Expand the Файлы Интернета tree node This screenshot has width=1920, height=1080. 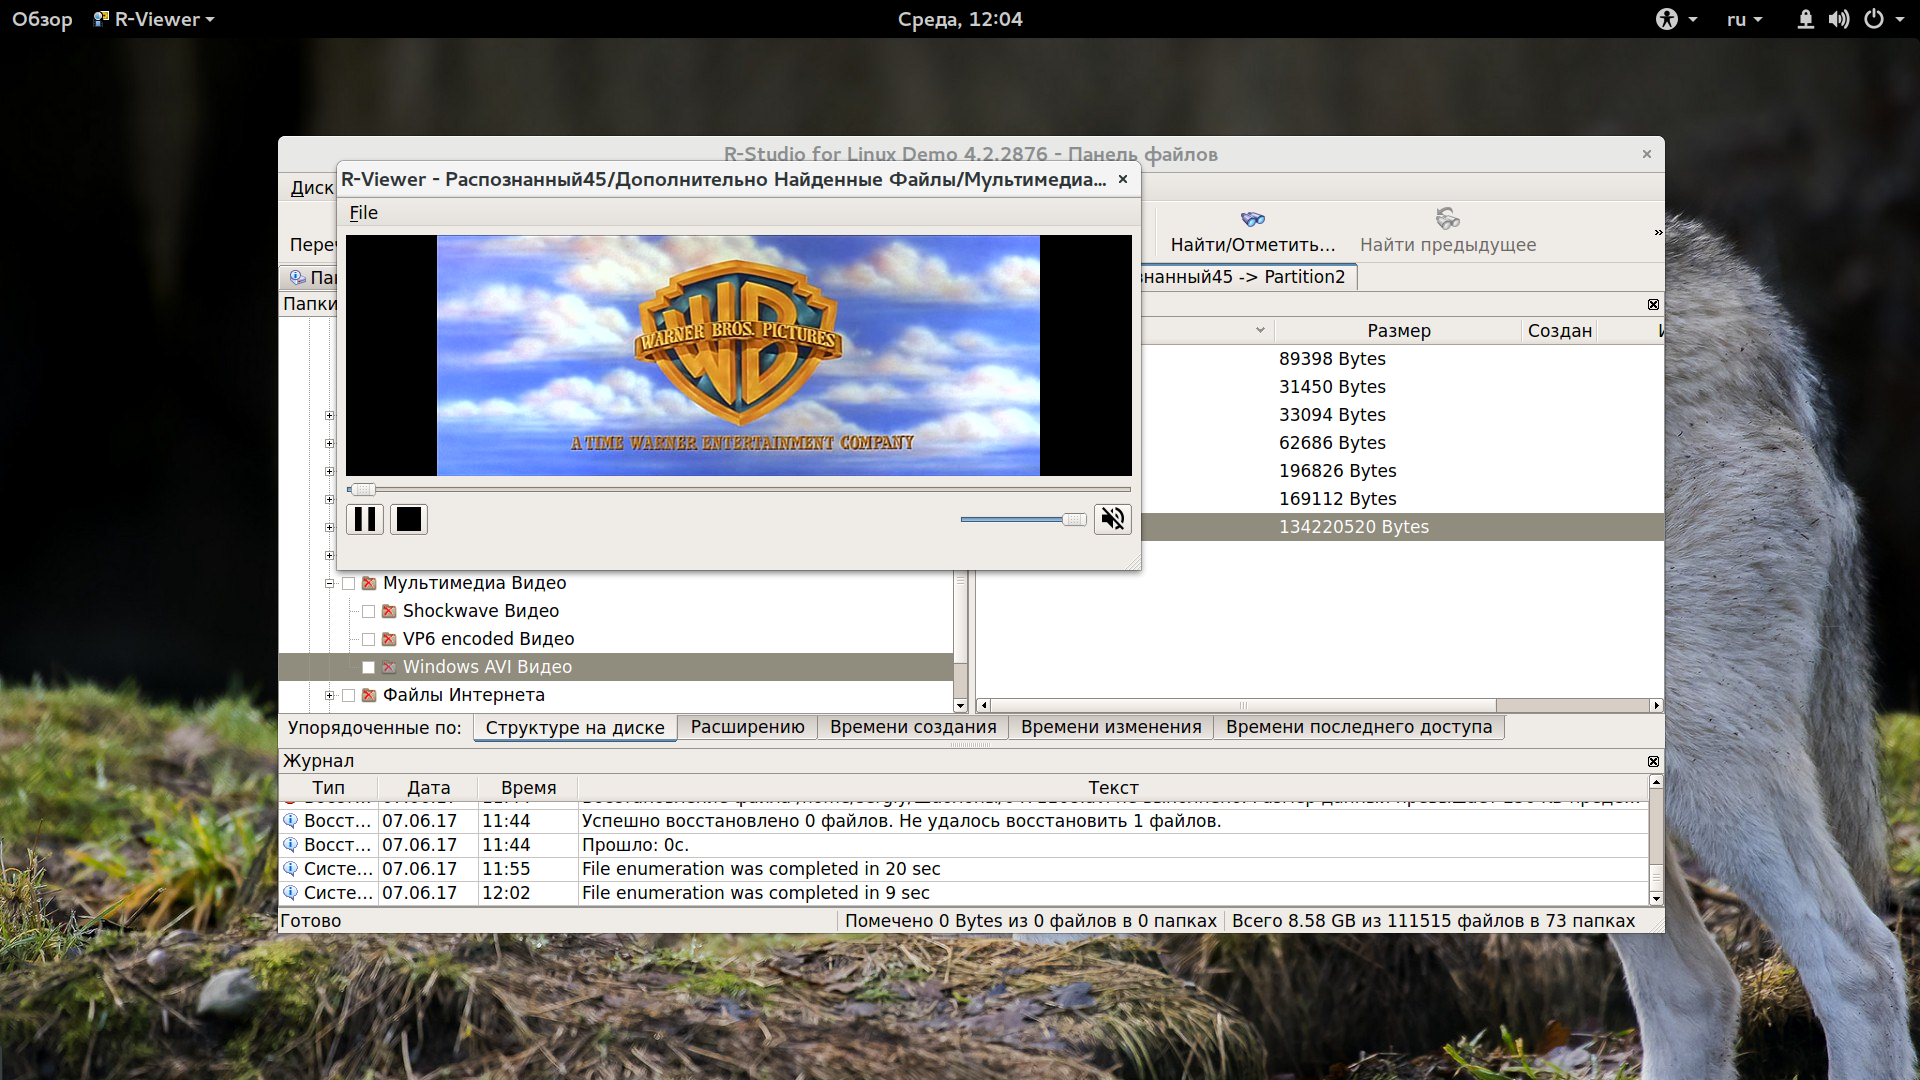(329, 695)
